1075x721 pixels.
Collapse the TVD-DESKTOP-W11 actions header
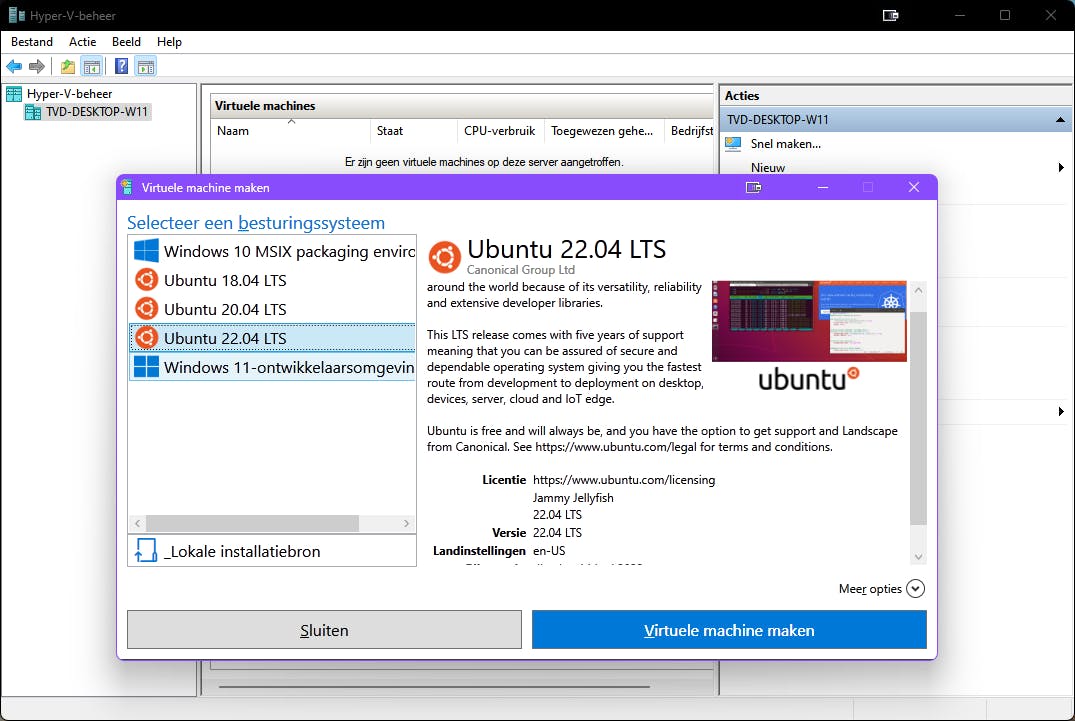(1060, 120)
